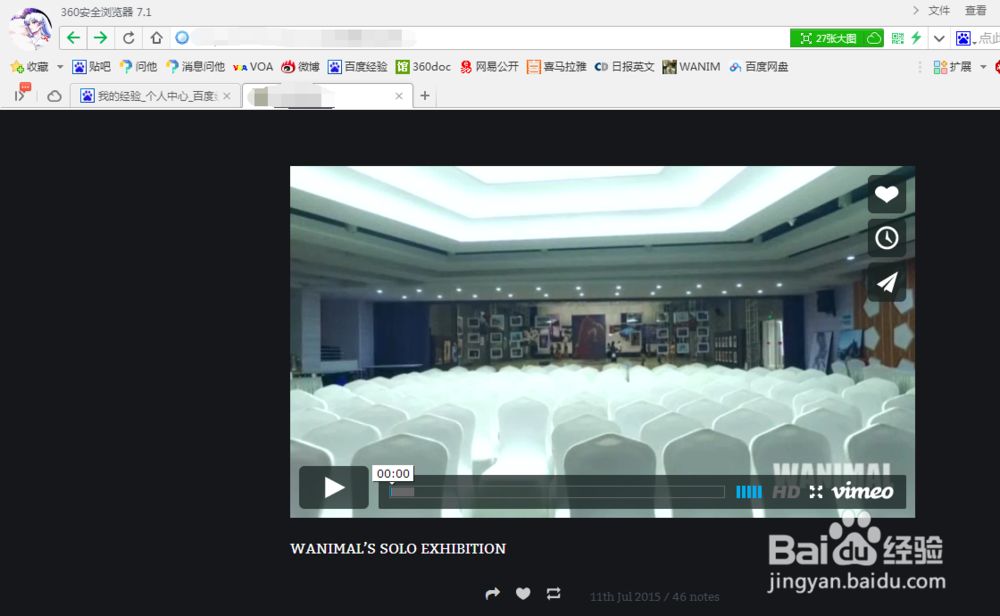Click the green lightning speed-mode icon
This screenshot has width=1000, height=616.
(x=916, y=38)
